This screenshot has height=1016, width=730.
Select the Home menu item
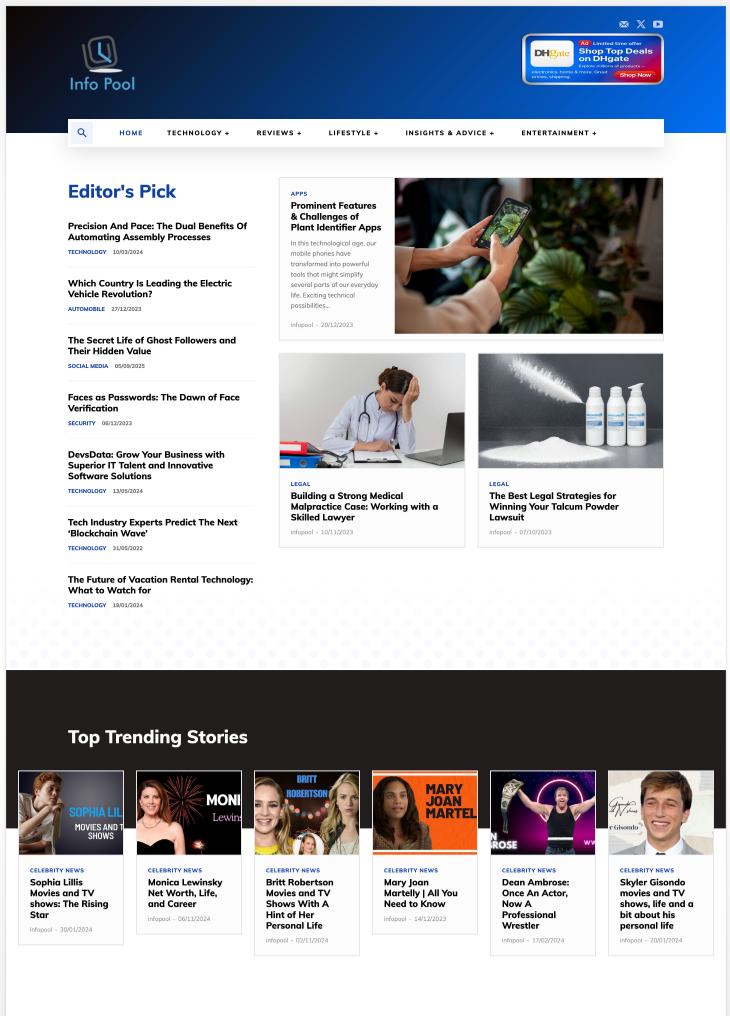(131, 133)
